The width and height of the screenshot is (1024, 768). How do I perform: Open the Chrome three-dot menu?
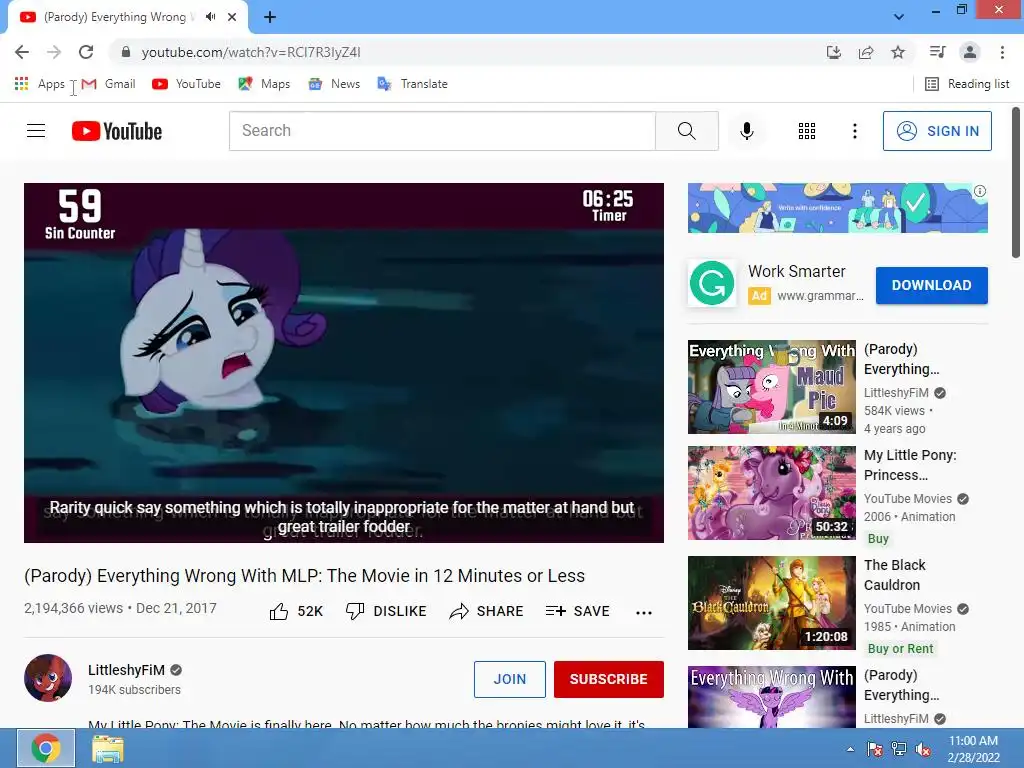[x=1002, y=52]
